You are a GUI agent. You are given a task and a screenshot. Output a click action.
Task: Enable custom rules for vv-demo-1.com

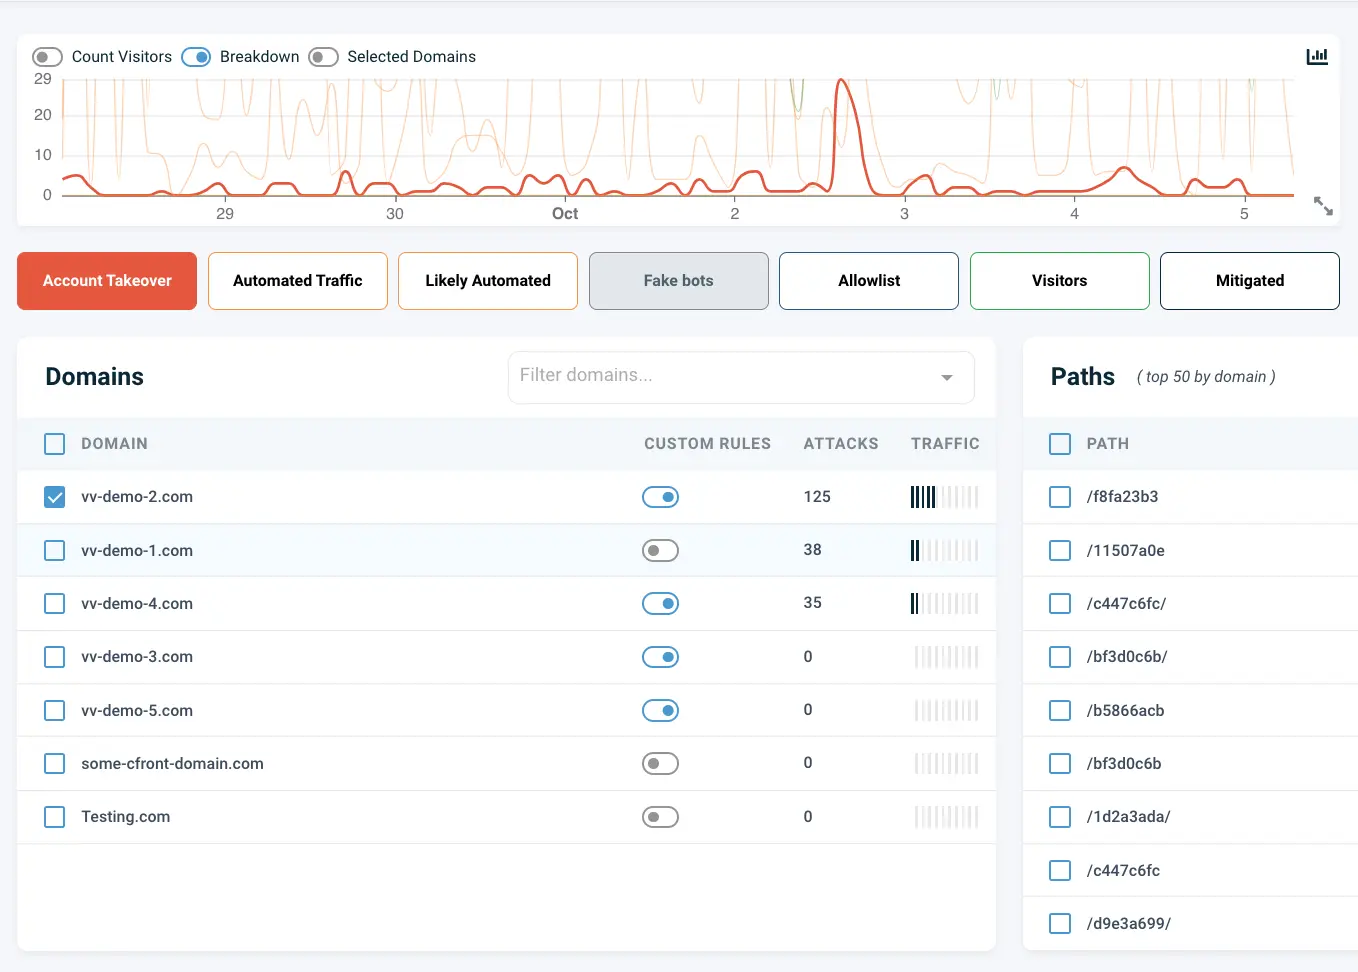[660, 550]
